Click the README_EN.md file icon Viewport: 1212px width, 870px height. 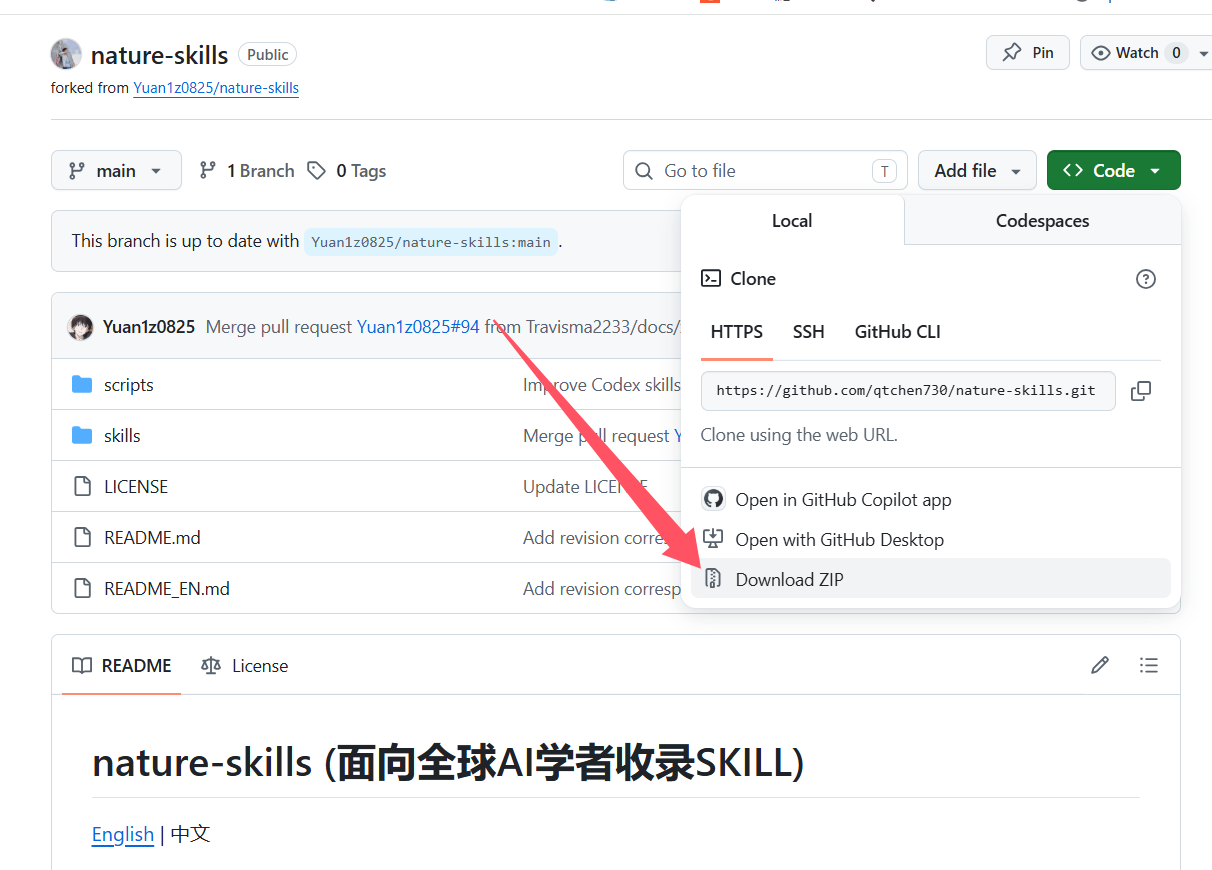point(83,589)
